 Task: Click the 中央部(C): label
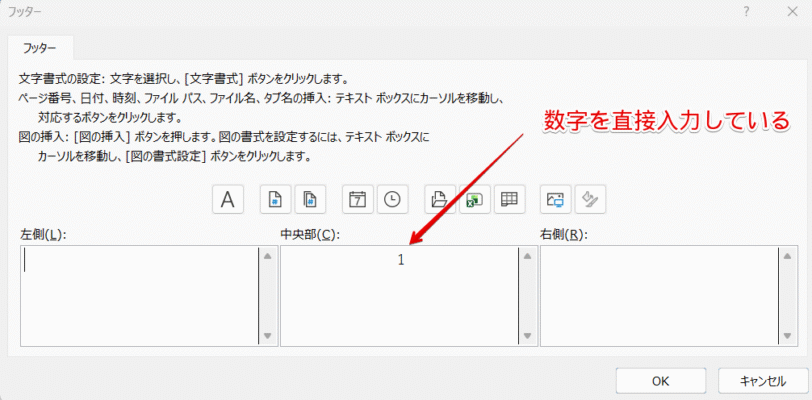point(310,234)
